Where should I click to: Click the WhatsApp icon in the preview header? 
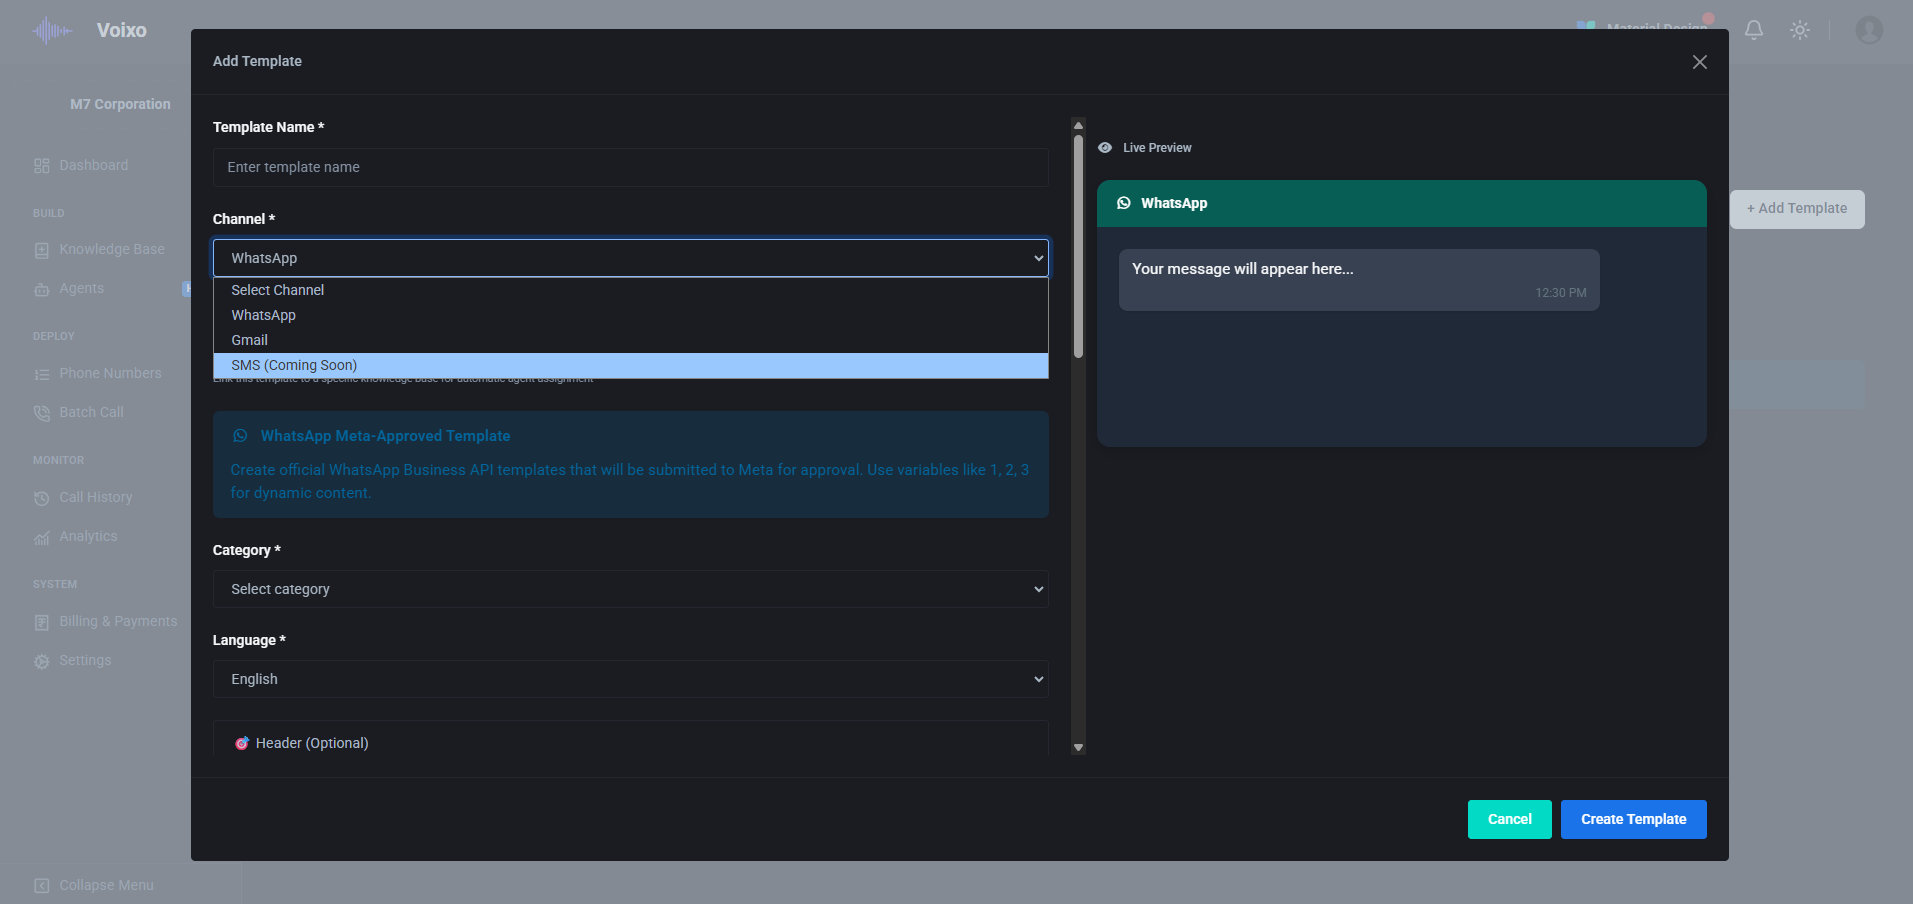1124,203
